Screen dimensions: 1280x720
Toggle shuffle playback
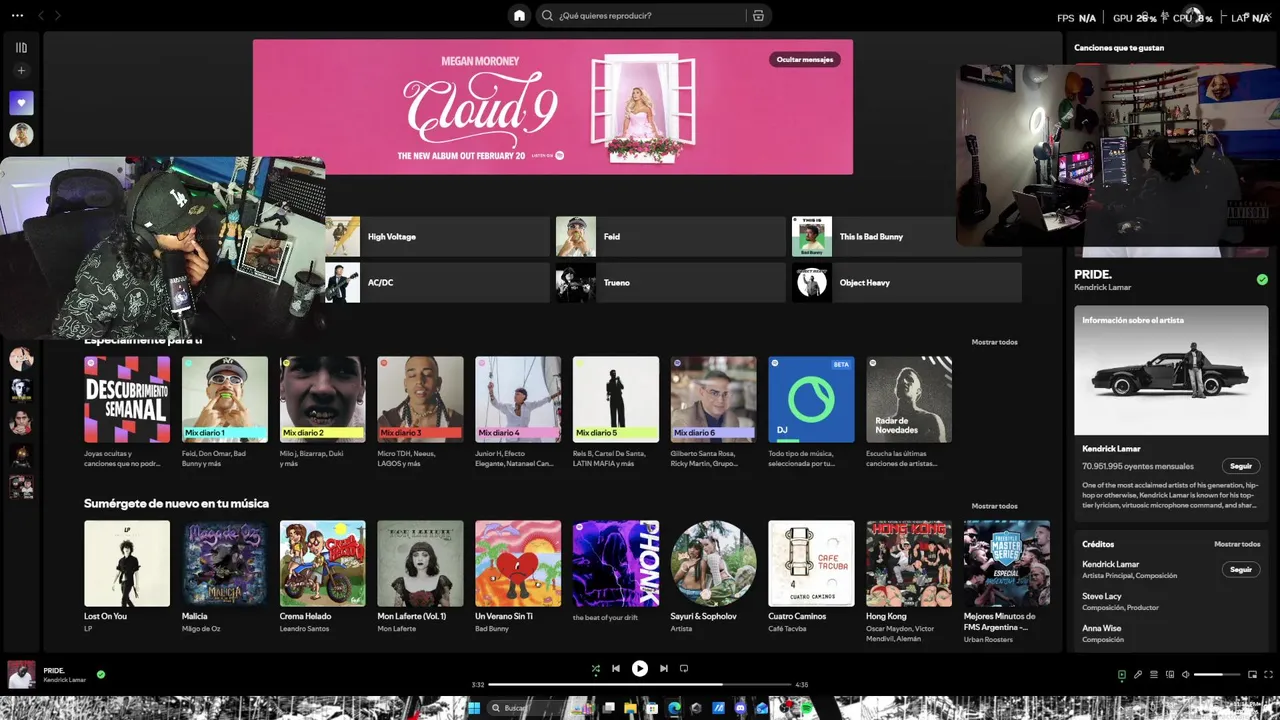point(596,668)
